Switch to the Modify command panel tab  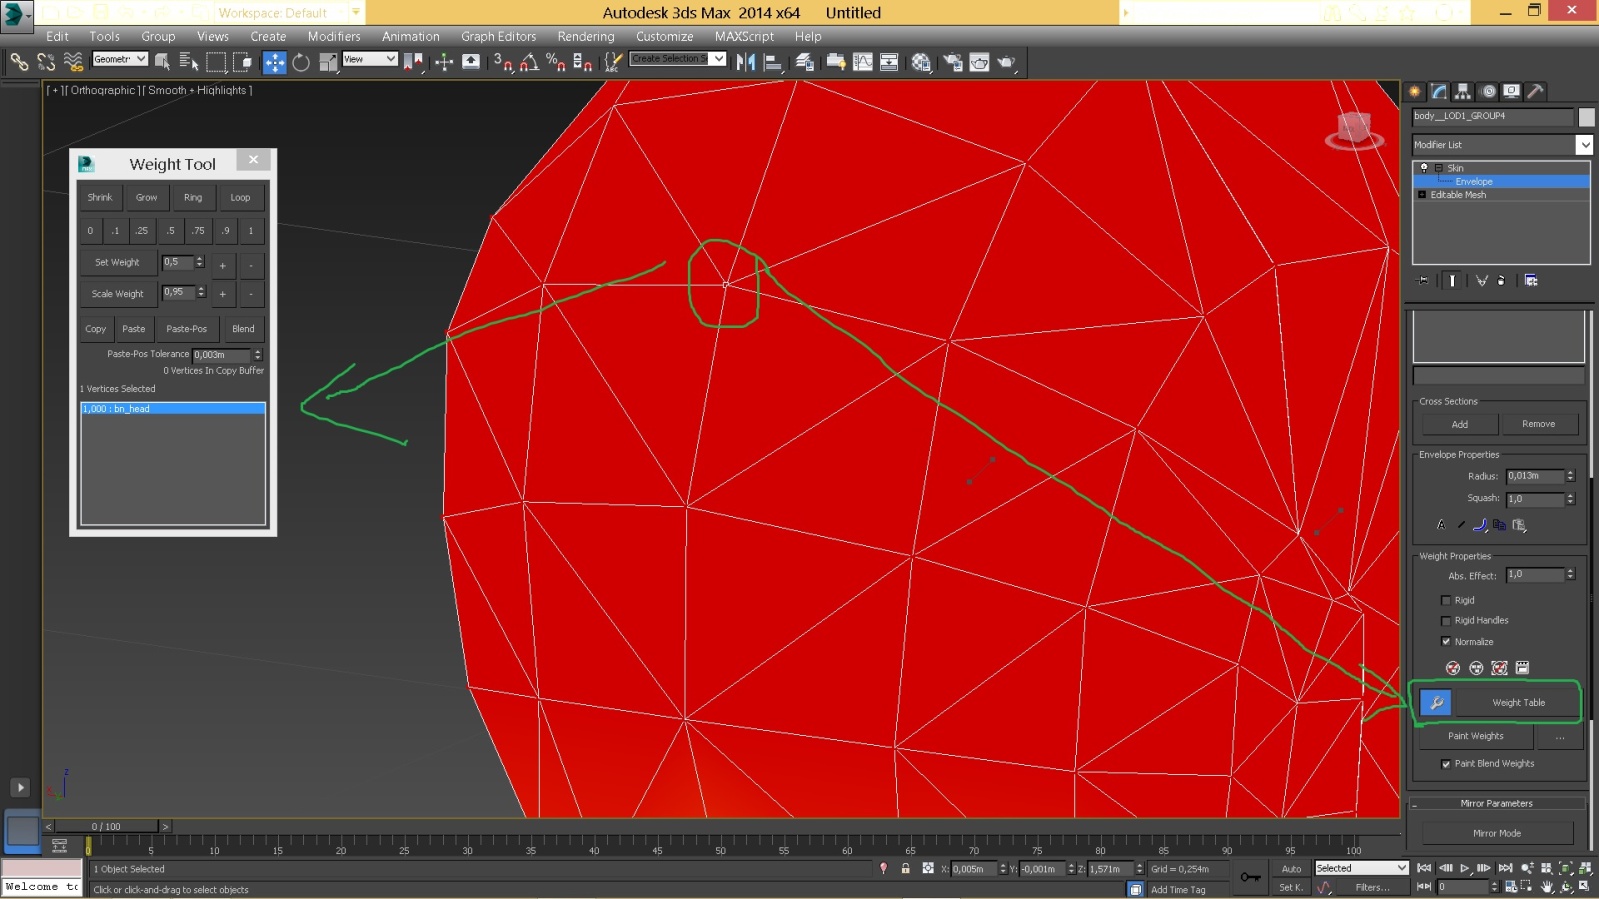(1439, 91)
